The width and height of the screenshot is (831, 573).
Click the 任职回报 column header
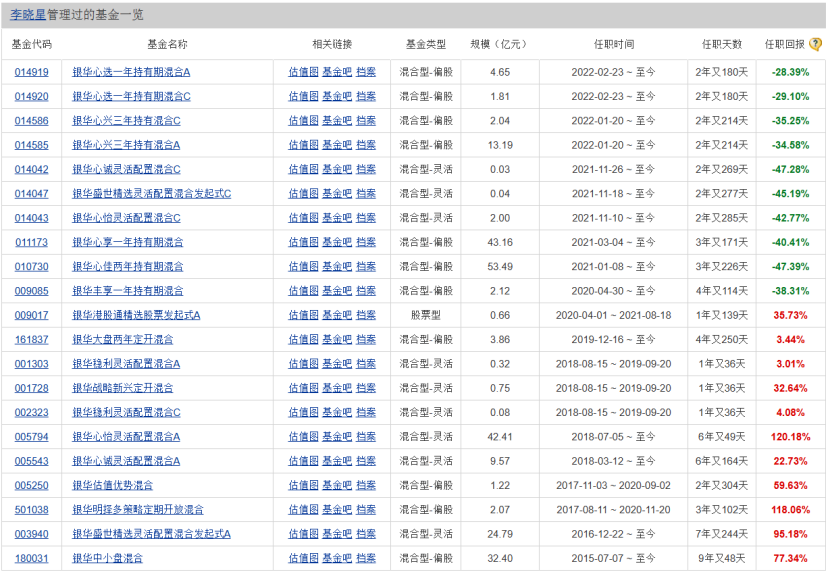[x=784, y=45]
